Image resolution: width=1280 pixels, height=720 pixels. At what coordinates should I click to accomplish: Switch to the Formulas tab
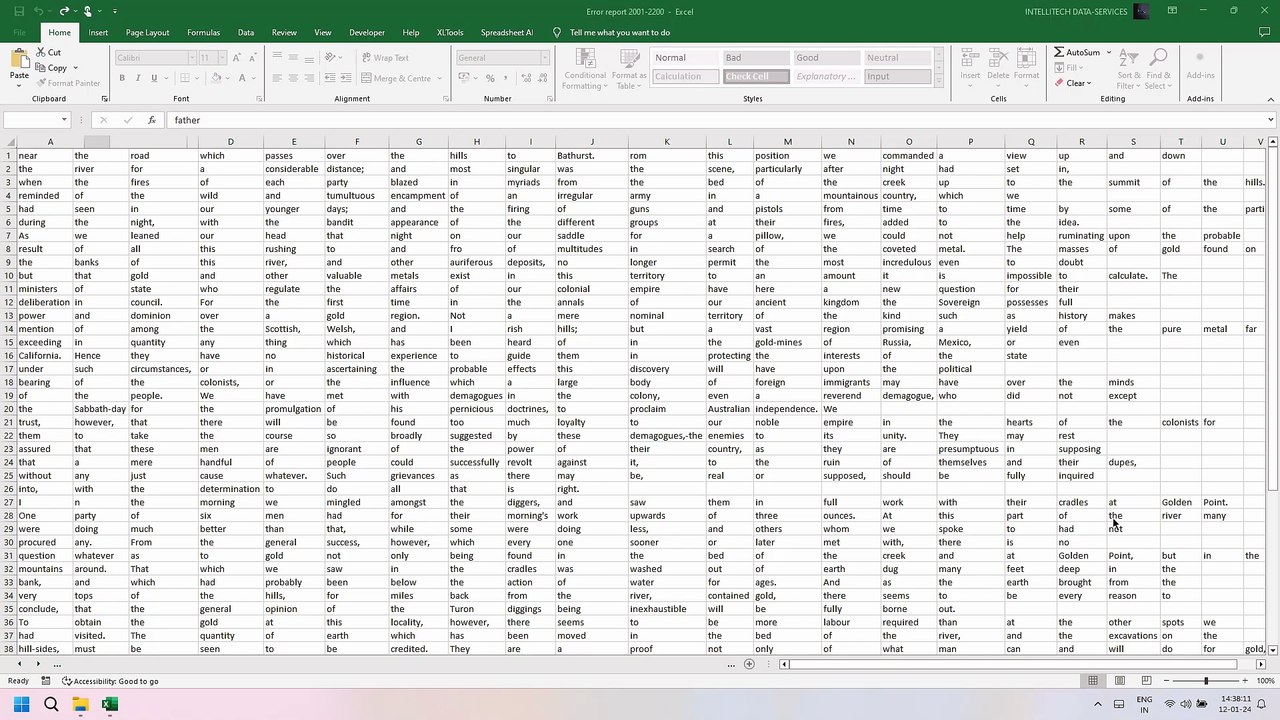(x=203, y=32)
